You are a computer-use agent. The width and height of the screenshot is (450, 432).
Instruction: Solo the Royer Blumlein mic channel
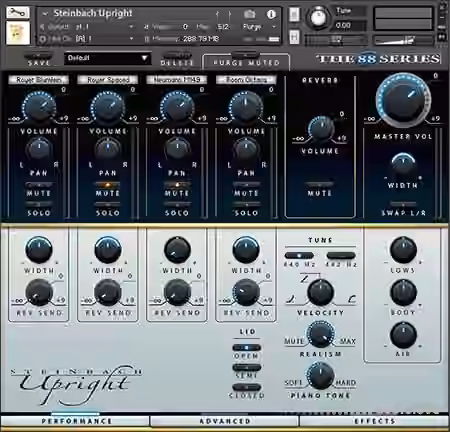[39, 204]
